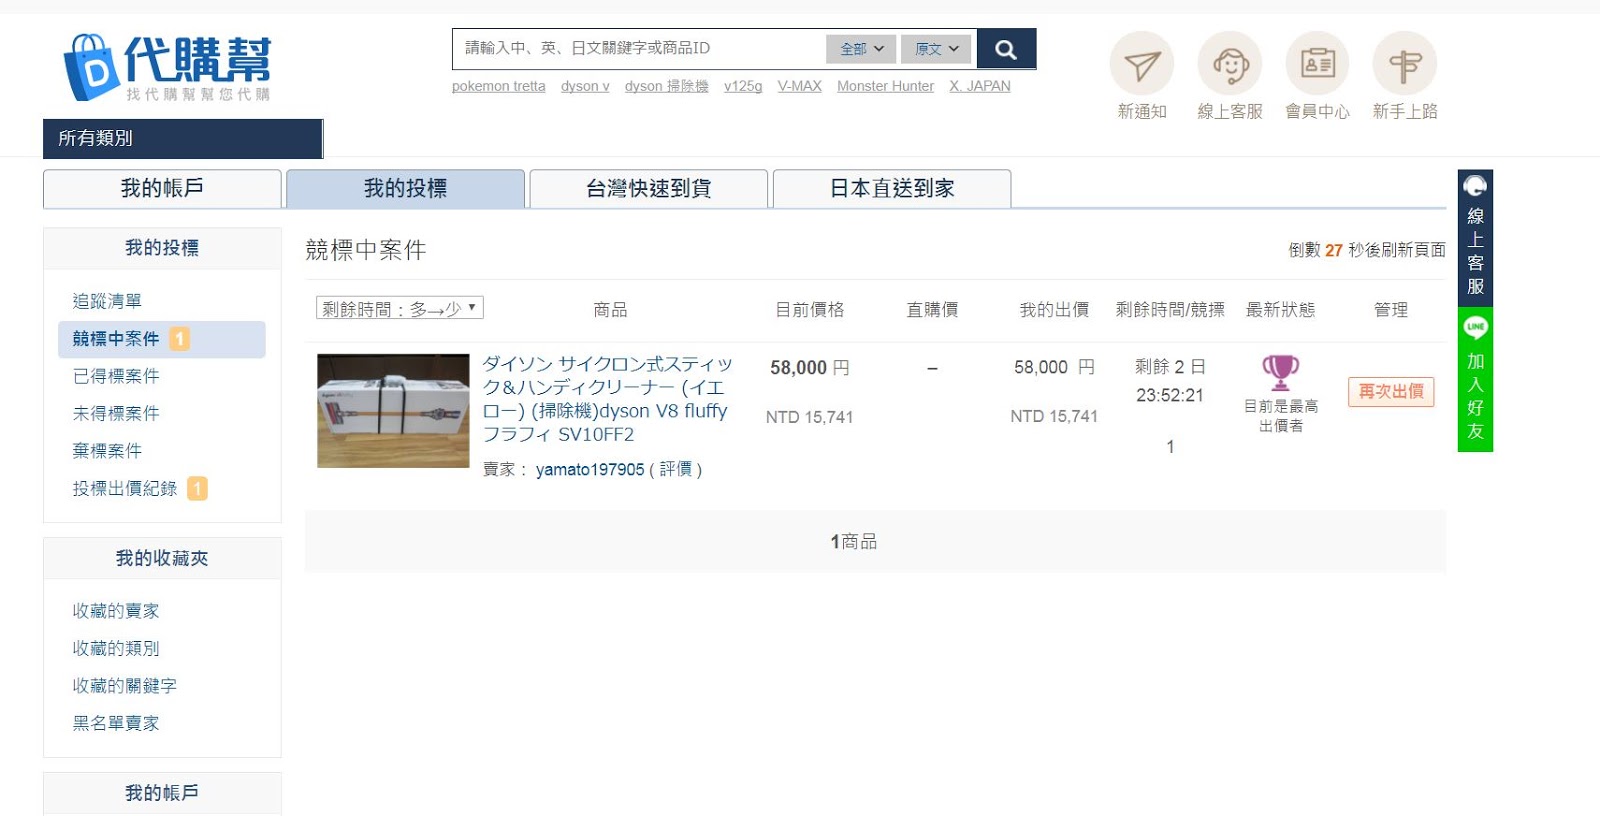Viewport: 1600px width, 816px height.
Task: Open 收藏的賣家 in sidebar
Action: coord(116,611)
